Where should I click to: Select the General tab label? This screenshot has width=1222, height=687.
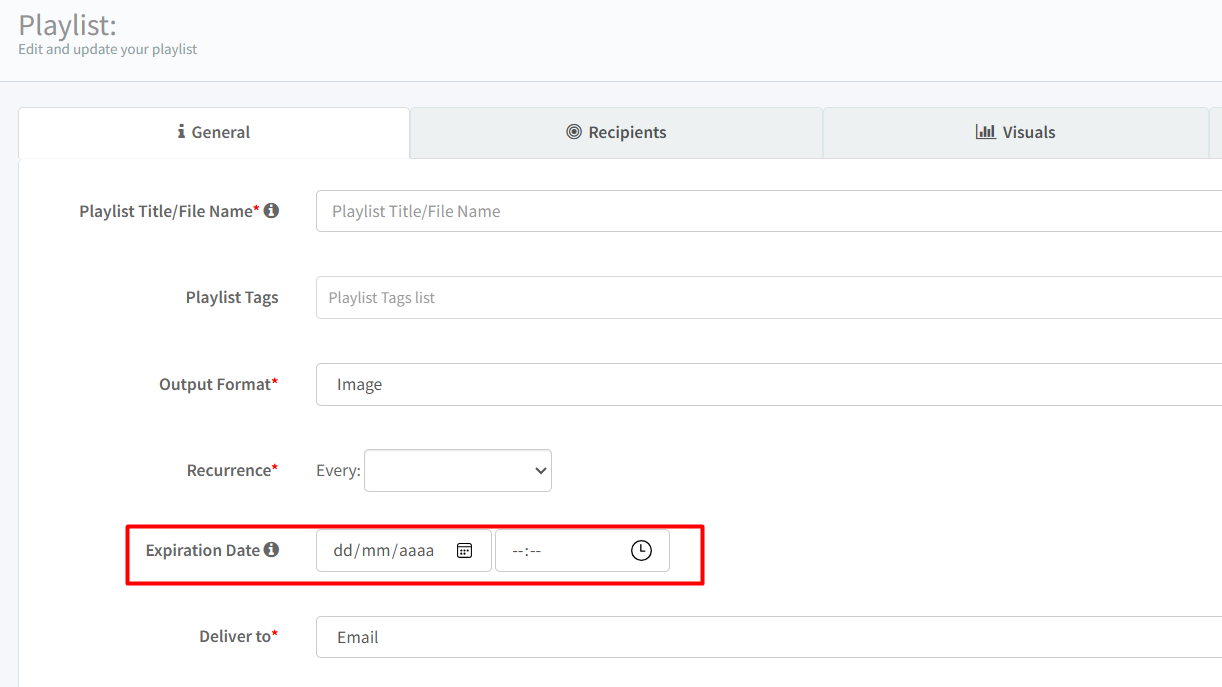(221, 132)
